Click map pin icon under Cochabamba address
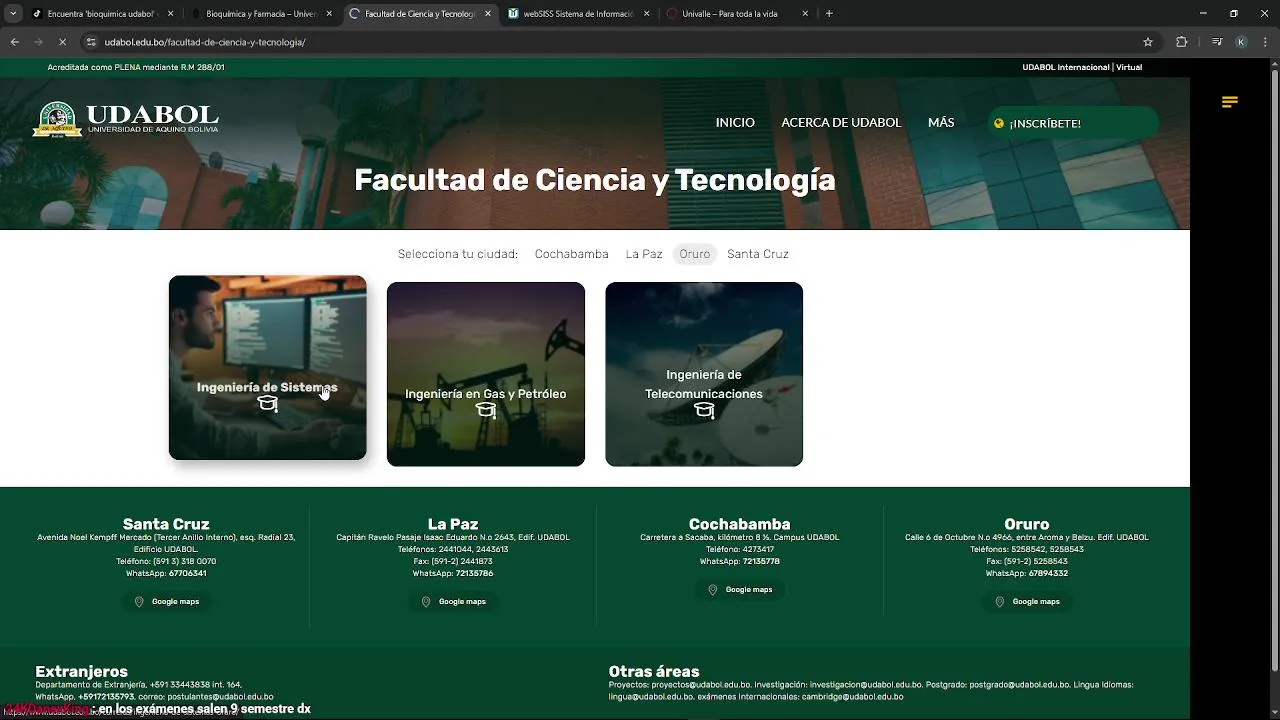1280x720 pixels. click(x=713, y=590)
